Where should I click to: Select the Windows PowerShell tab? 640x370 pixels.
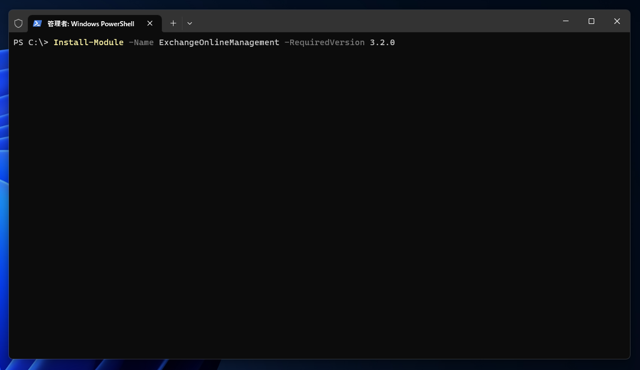95,24
